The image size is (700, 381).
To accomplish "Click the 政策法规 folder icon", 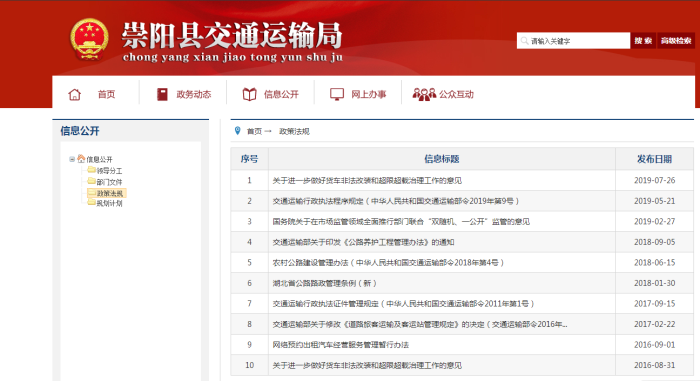I will coord(92,193).
